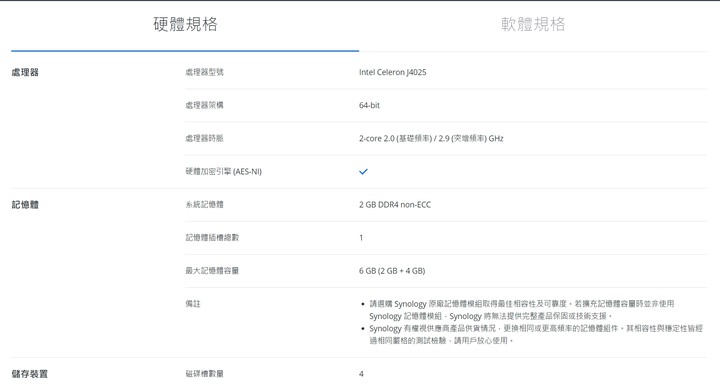
Task: Click the Intel Celeron J4025 value
Action: pyautogui.click(x=393, y=72)
